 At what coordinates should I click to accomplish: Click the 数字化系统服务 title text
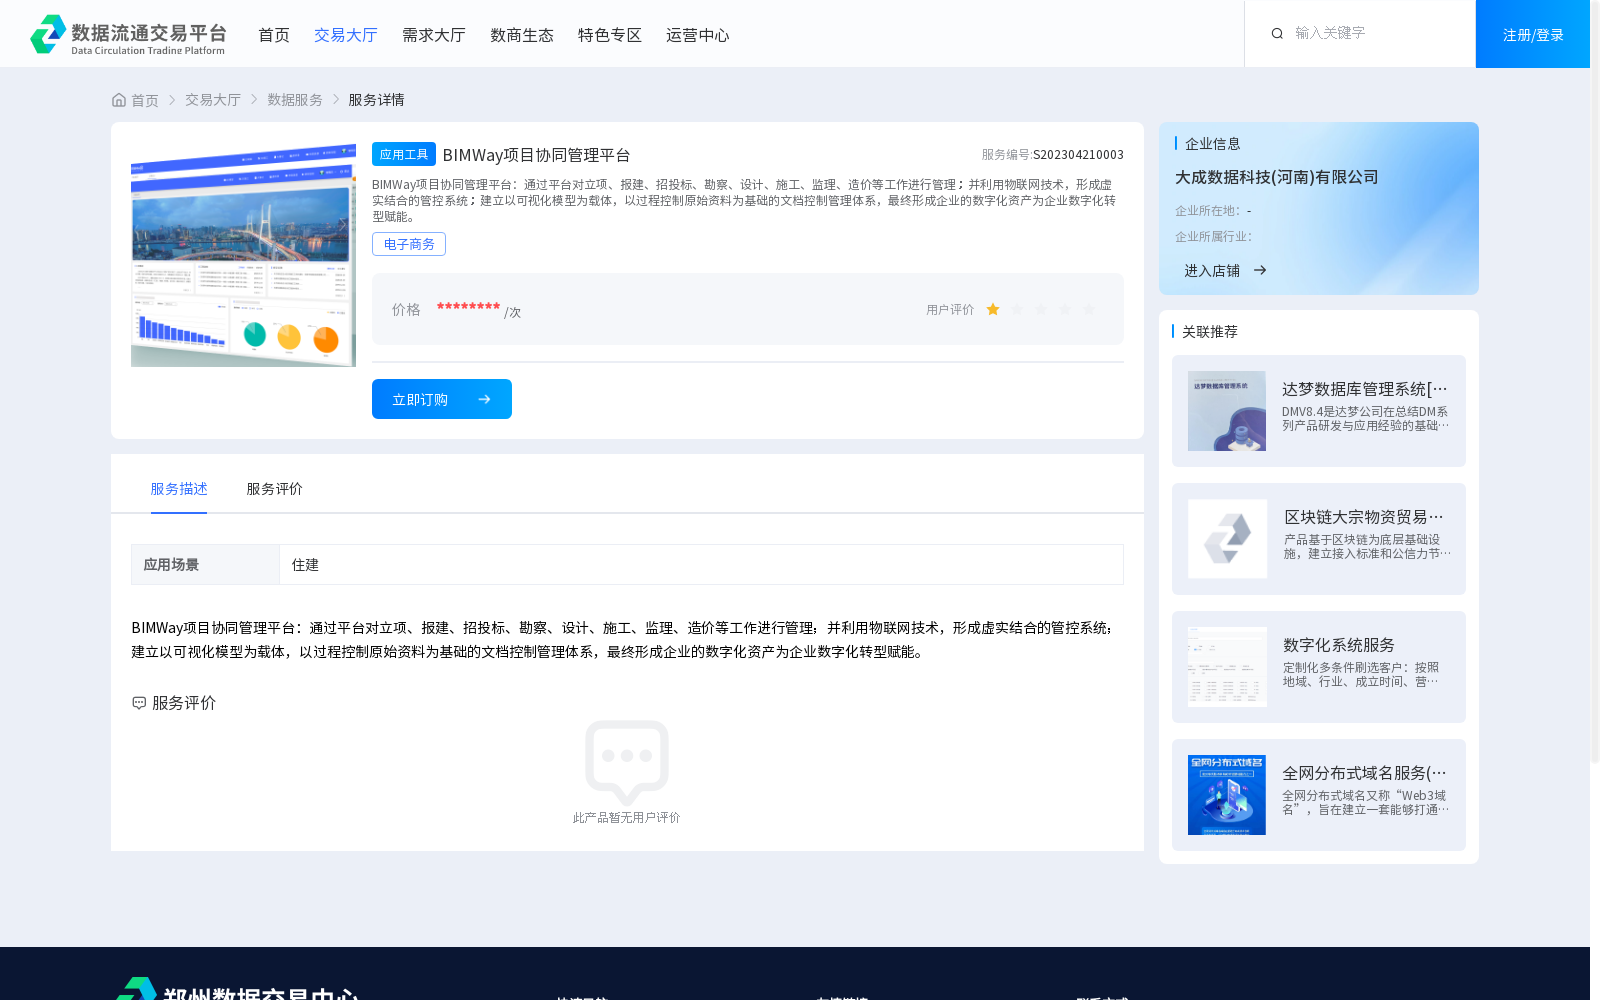tap(1339, 645)
